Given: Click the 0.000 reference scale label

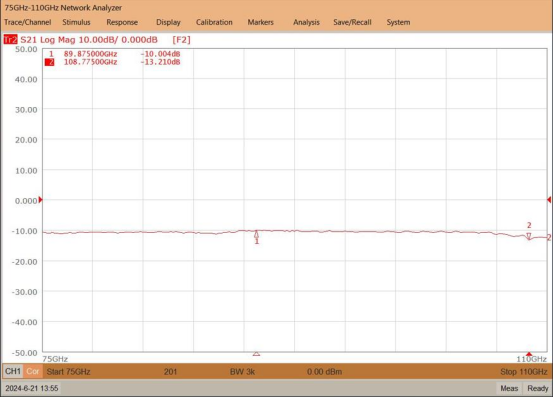Looking at the screenshot, I should click(26, 201).
